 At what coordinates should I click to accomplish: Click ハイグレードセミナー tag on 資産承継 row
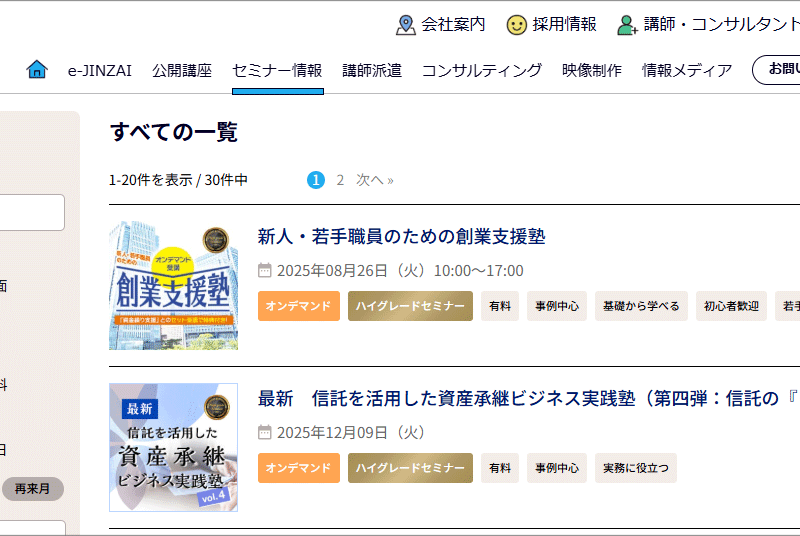(410, 468)
